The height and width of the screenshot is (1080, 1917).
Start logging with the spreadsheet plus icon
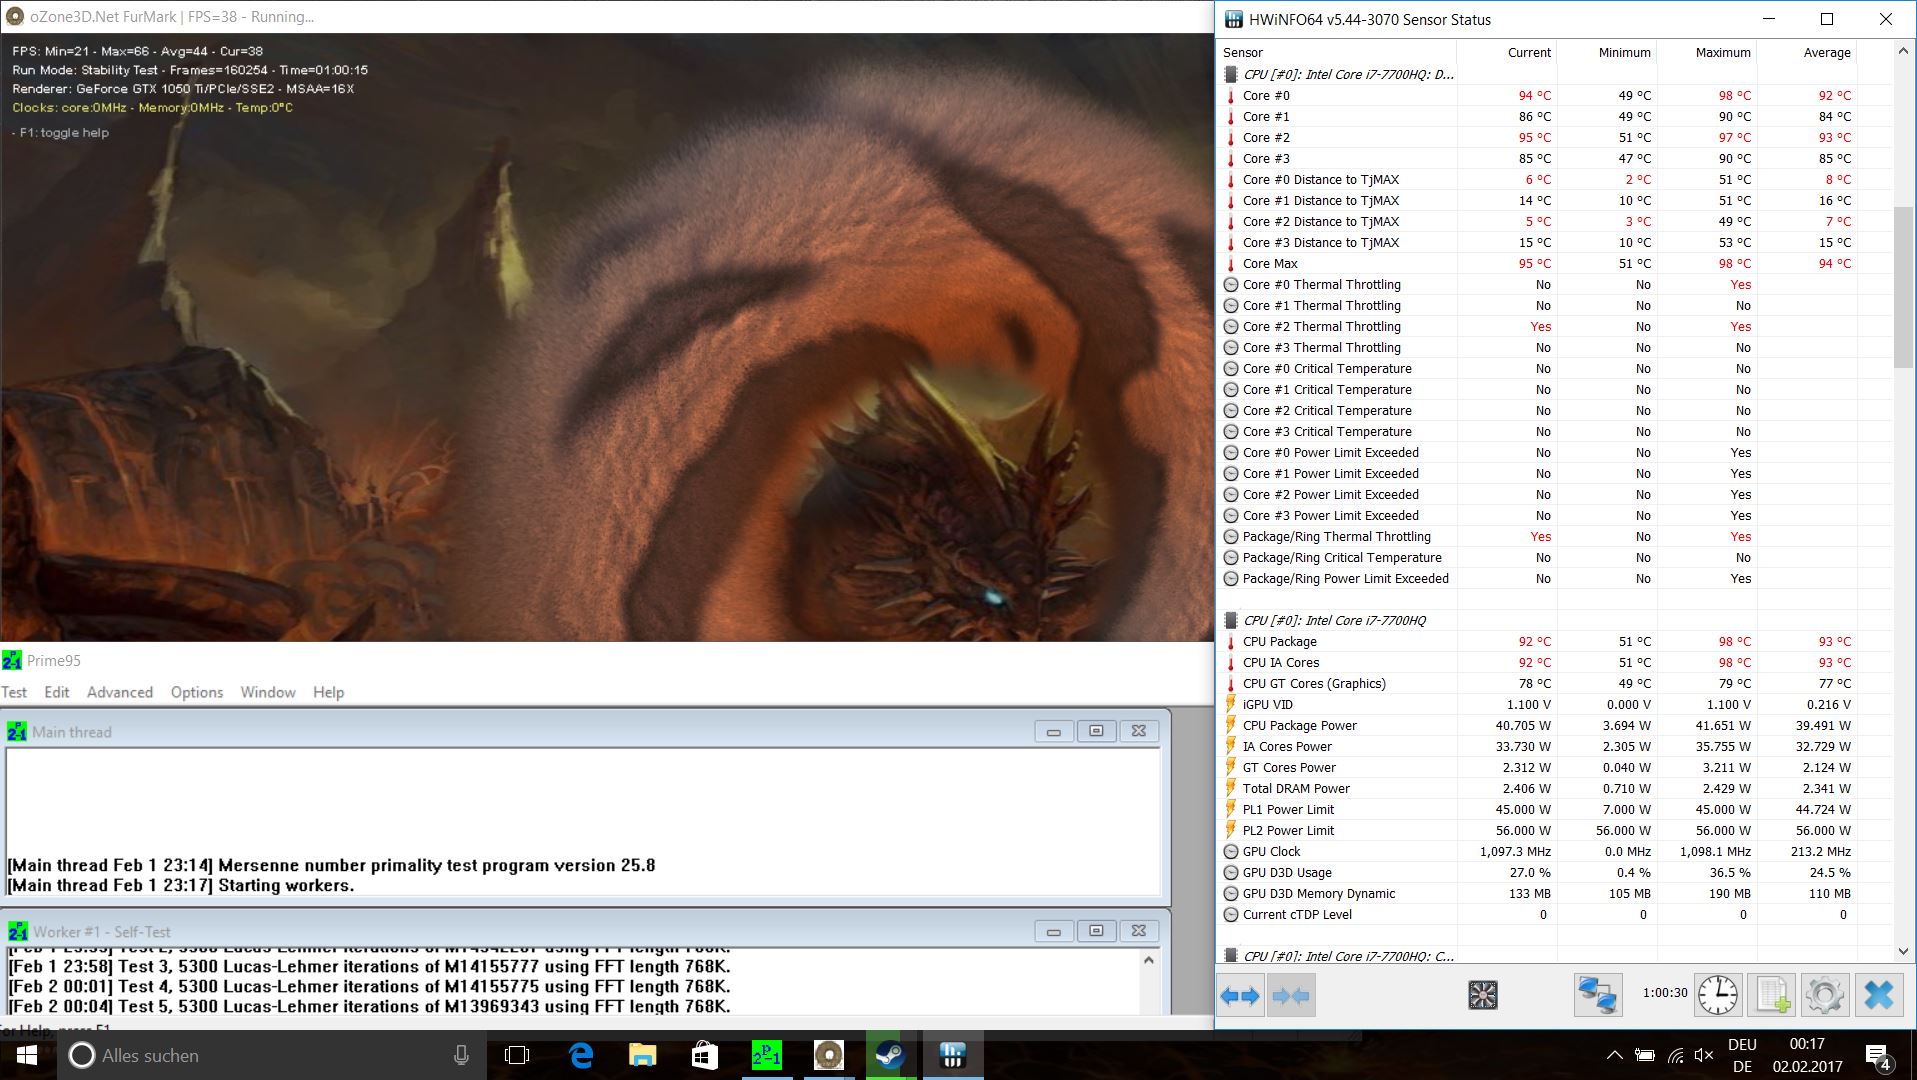click(x=1773, y=995)
